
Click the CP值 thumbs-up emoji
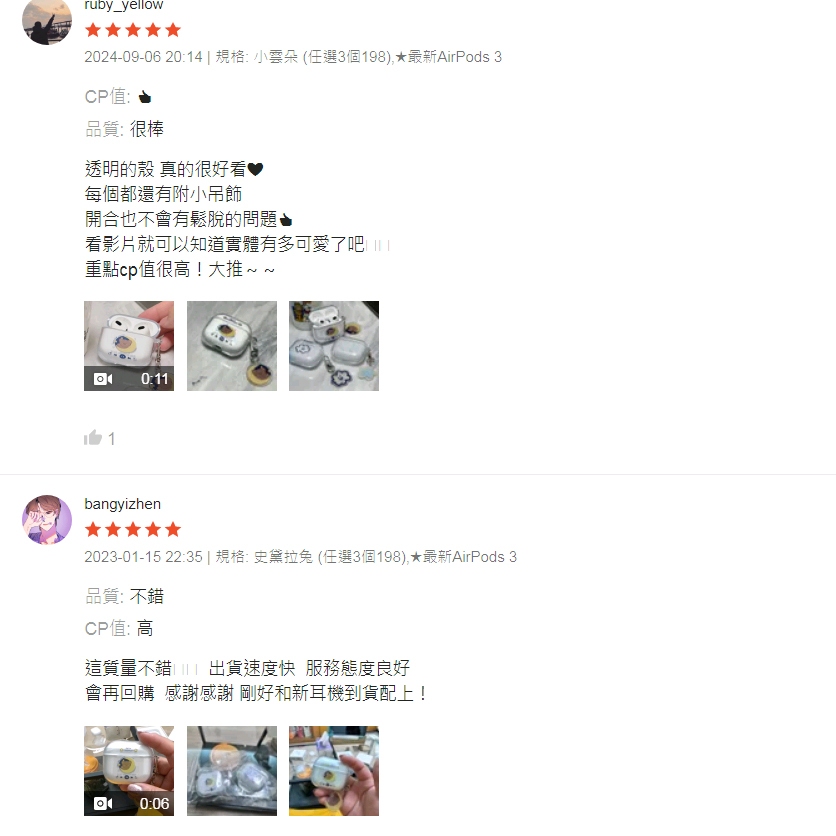point(144,97)
